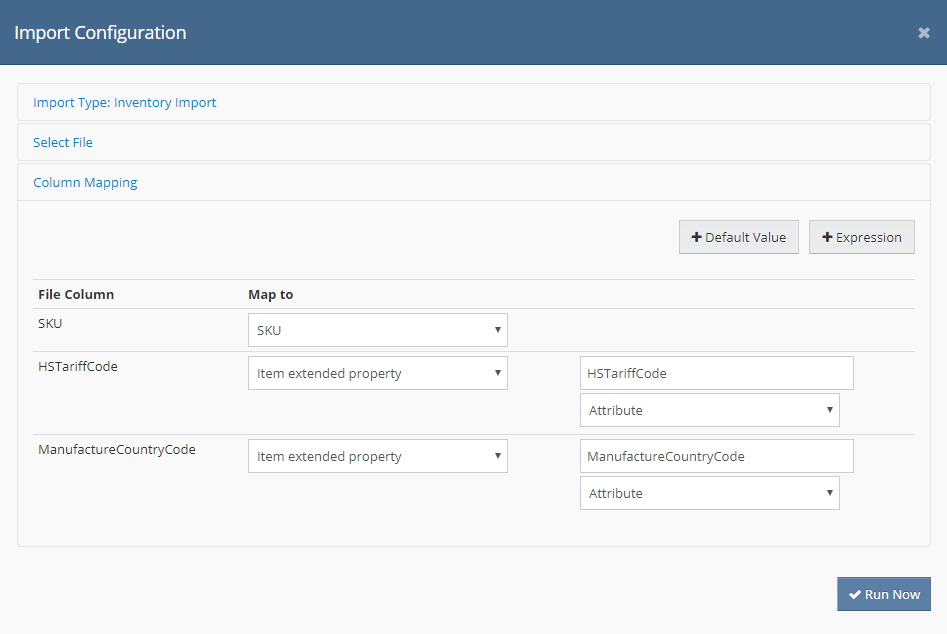Close the Import Configuration dialog
This screenshot has height=634, width=947.
click(x=923, y=33)
